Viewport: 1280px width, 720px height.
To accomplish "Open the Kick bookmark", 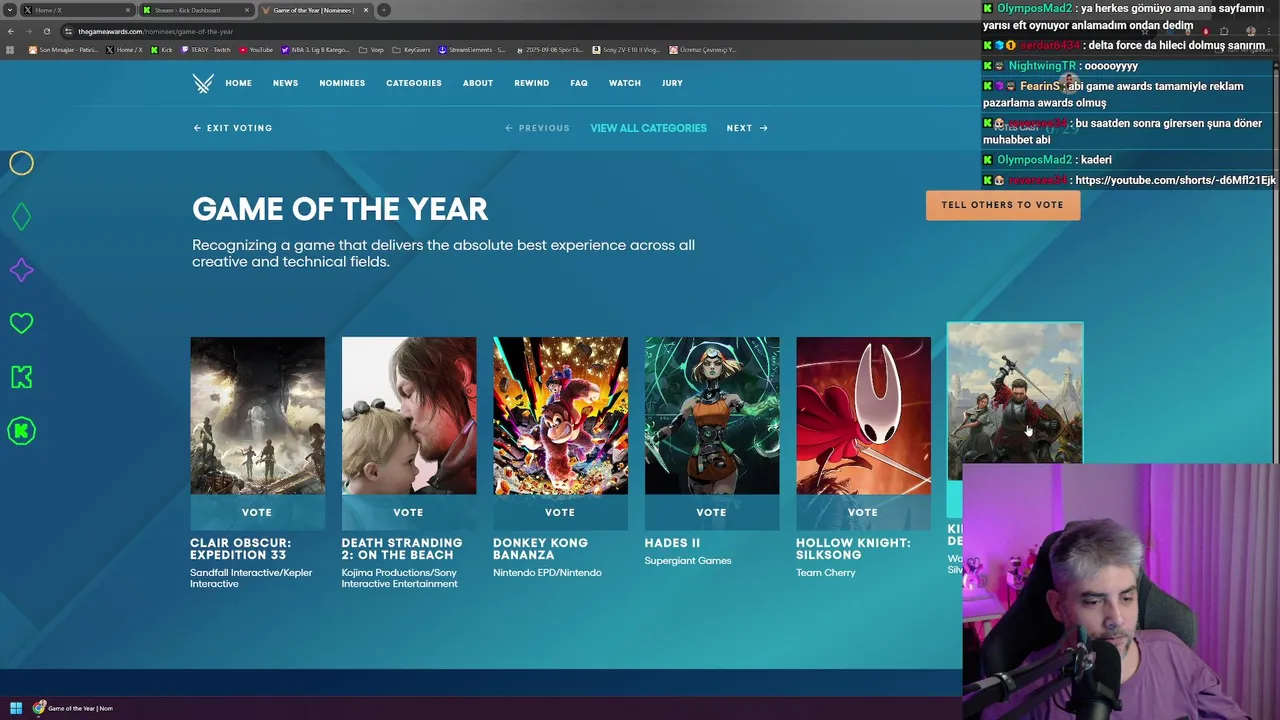I will pyautogui.click(x=162, y=49).
